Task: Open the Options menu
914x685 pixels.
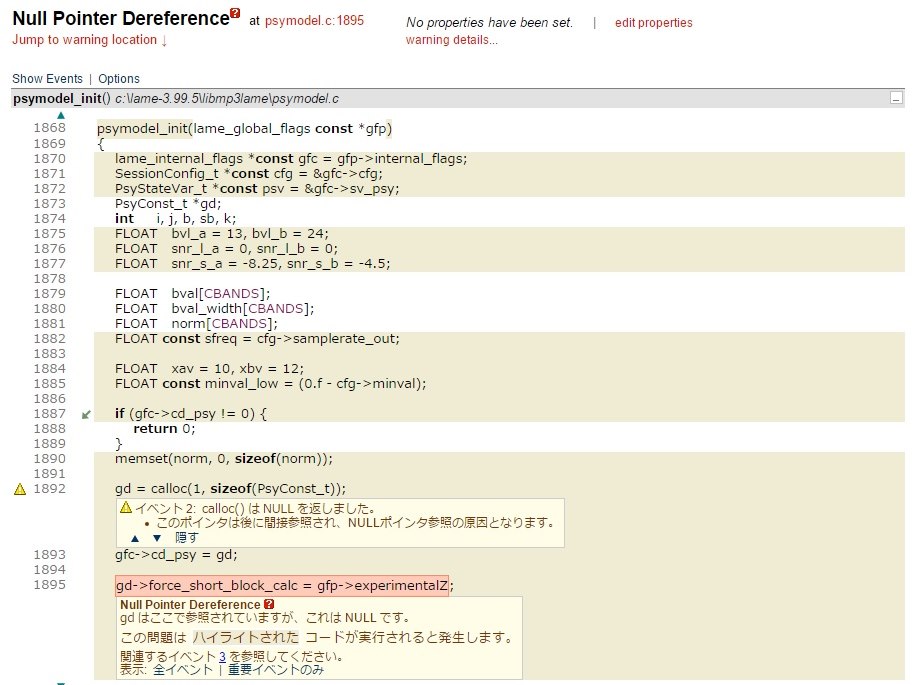Action: pos(119,79)
